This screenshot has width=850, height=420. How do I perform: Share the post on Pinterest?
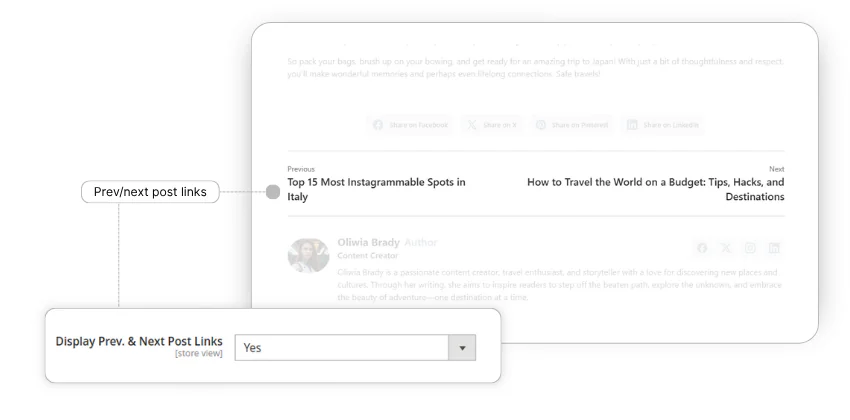tap(571, 125)
